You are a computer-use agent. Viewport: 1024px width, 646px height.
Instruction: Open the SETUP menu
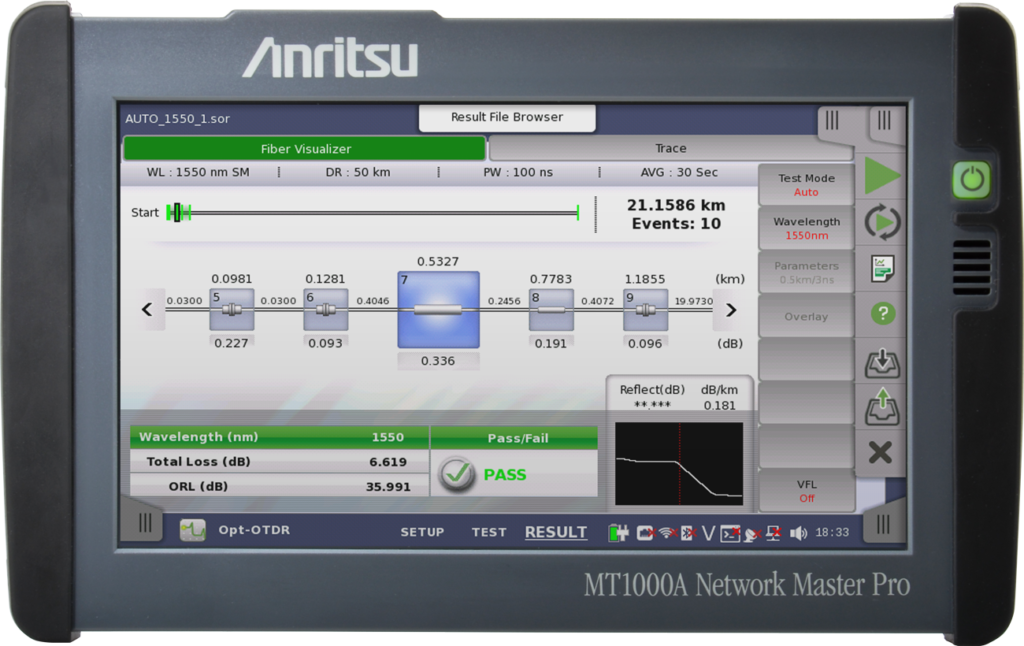tap(422, 532)
